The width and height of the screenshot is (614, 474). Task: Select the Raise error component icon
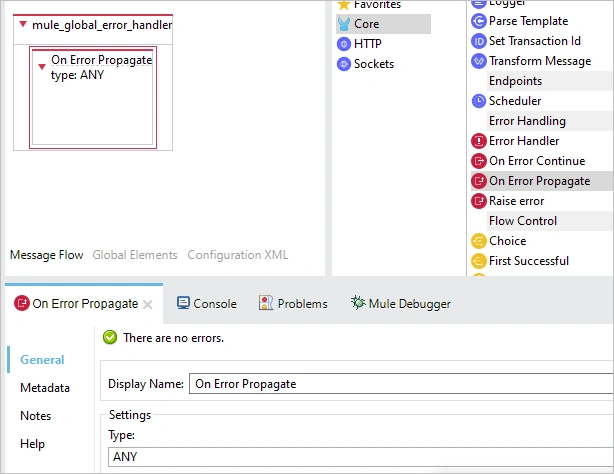click(x=479, y=201)
